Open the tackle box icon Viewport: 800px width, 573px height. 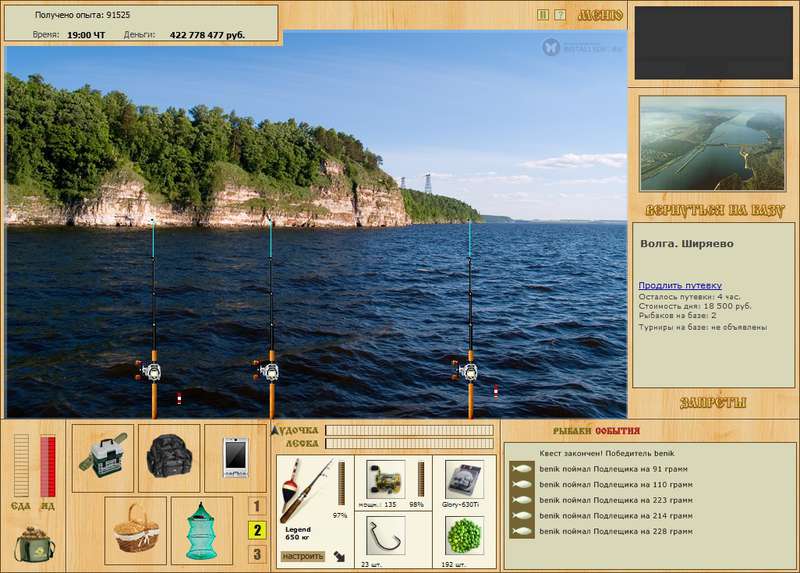(103, 458)
